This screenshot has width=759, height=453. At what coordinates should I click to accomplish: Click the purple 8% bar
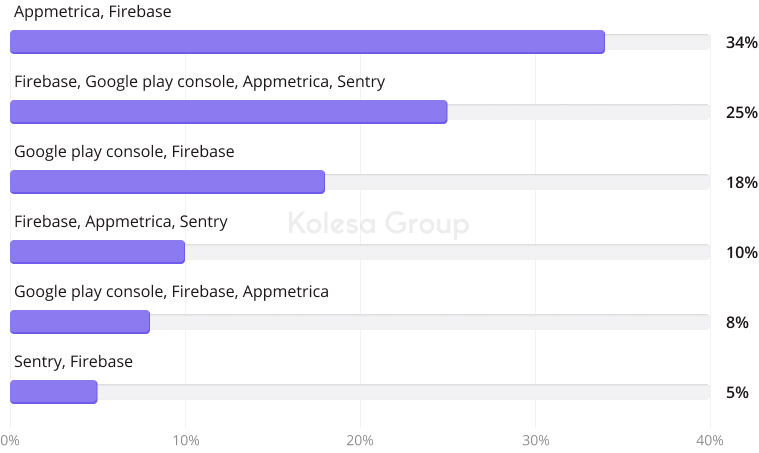coord(80,322)
